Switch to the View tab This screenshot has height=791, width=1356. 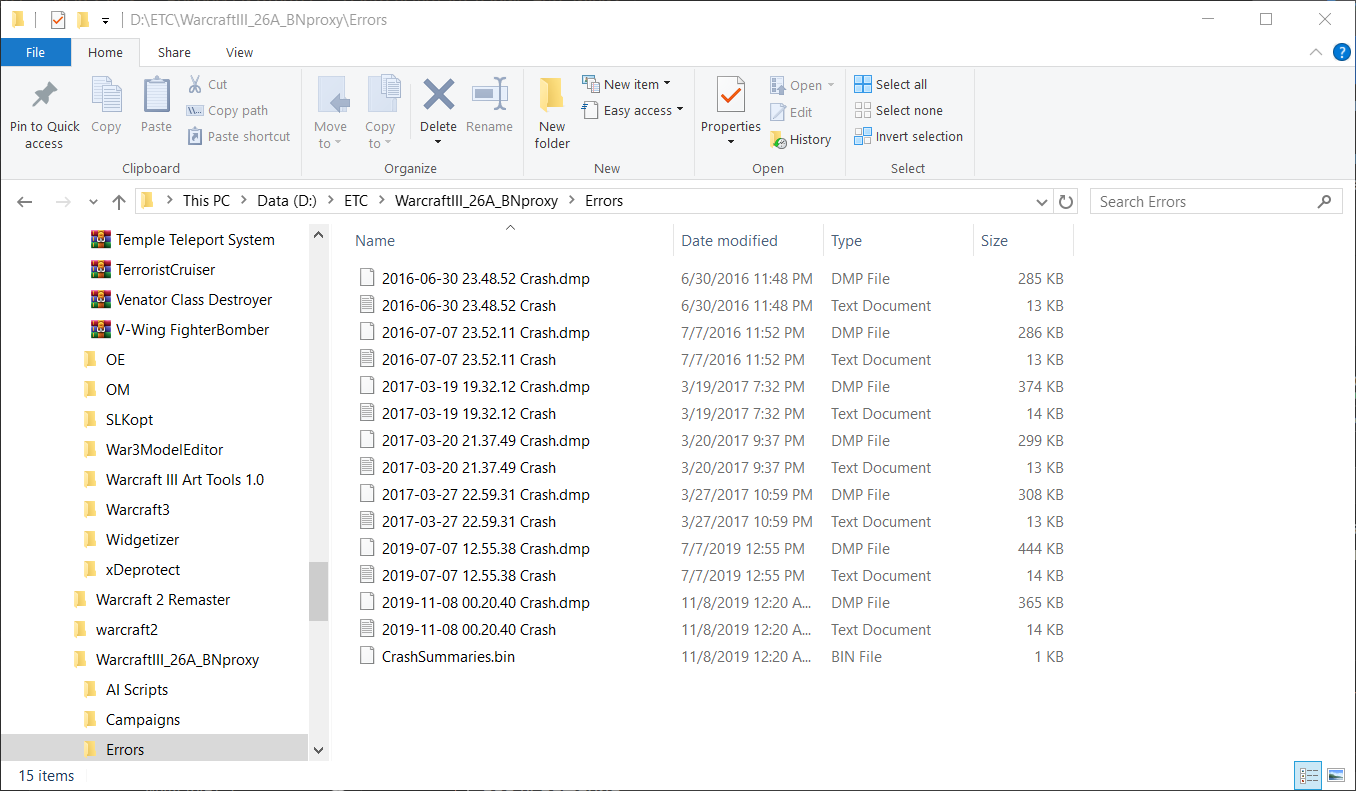(240, 53)
